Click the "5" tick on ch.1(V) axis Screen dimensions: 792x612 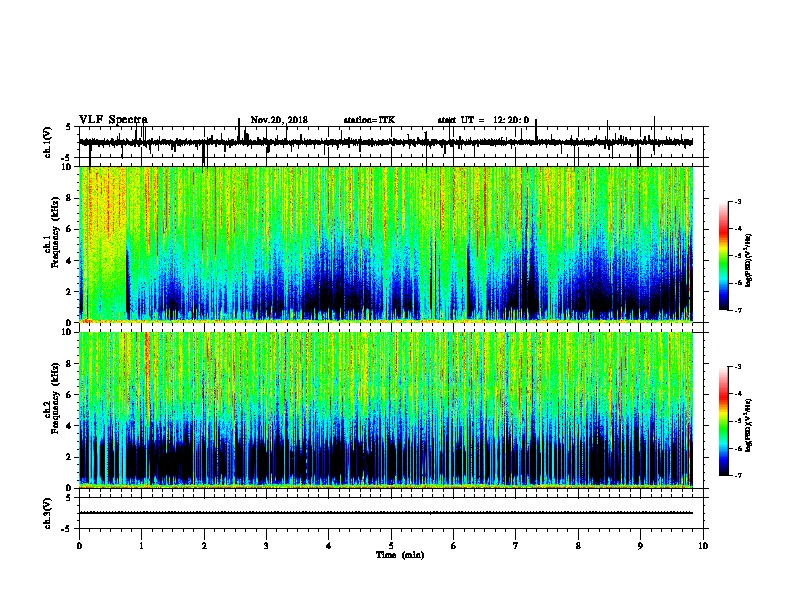coord(68,127)
